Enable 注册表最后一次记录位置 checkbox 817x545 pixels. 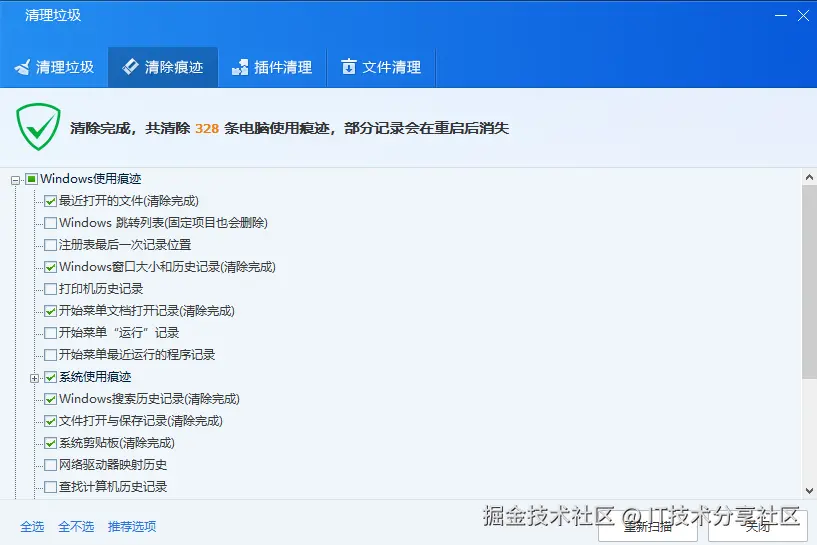click(x=51, y=245)
